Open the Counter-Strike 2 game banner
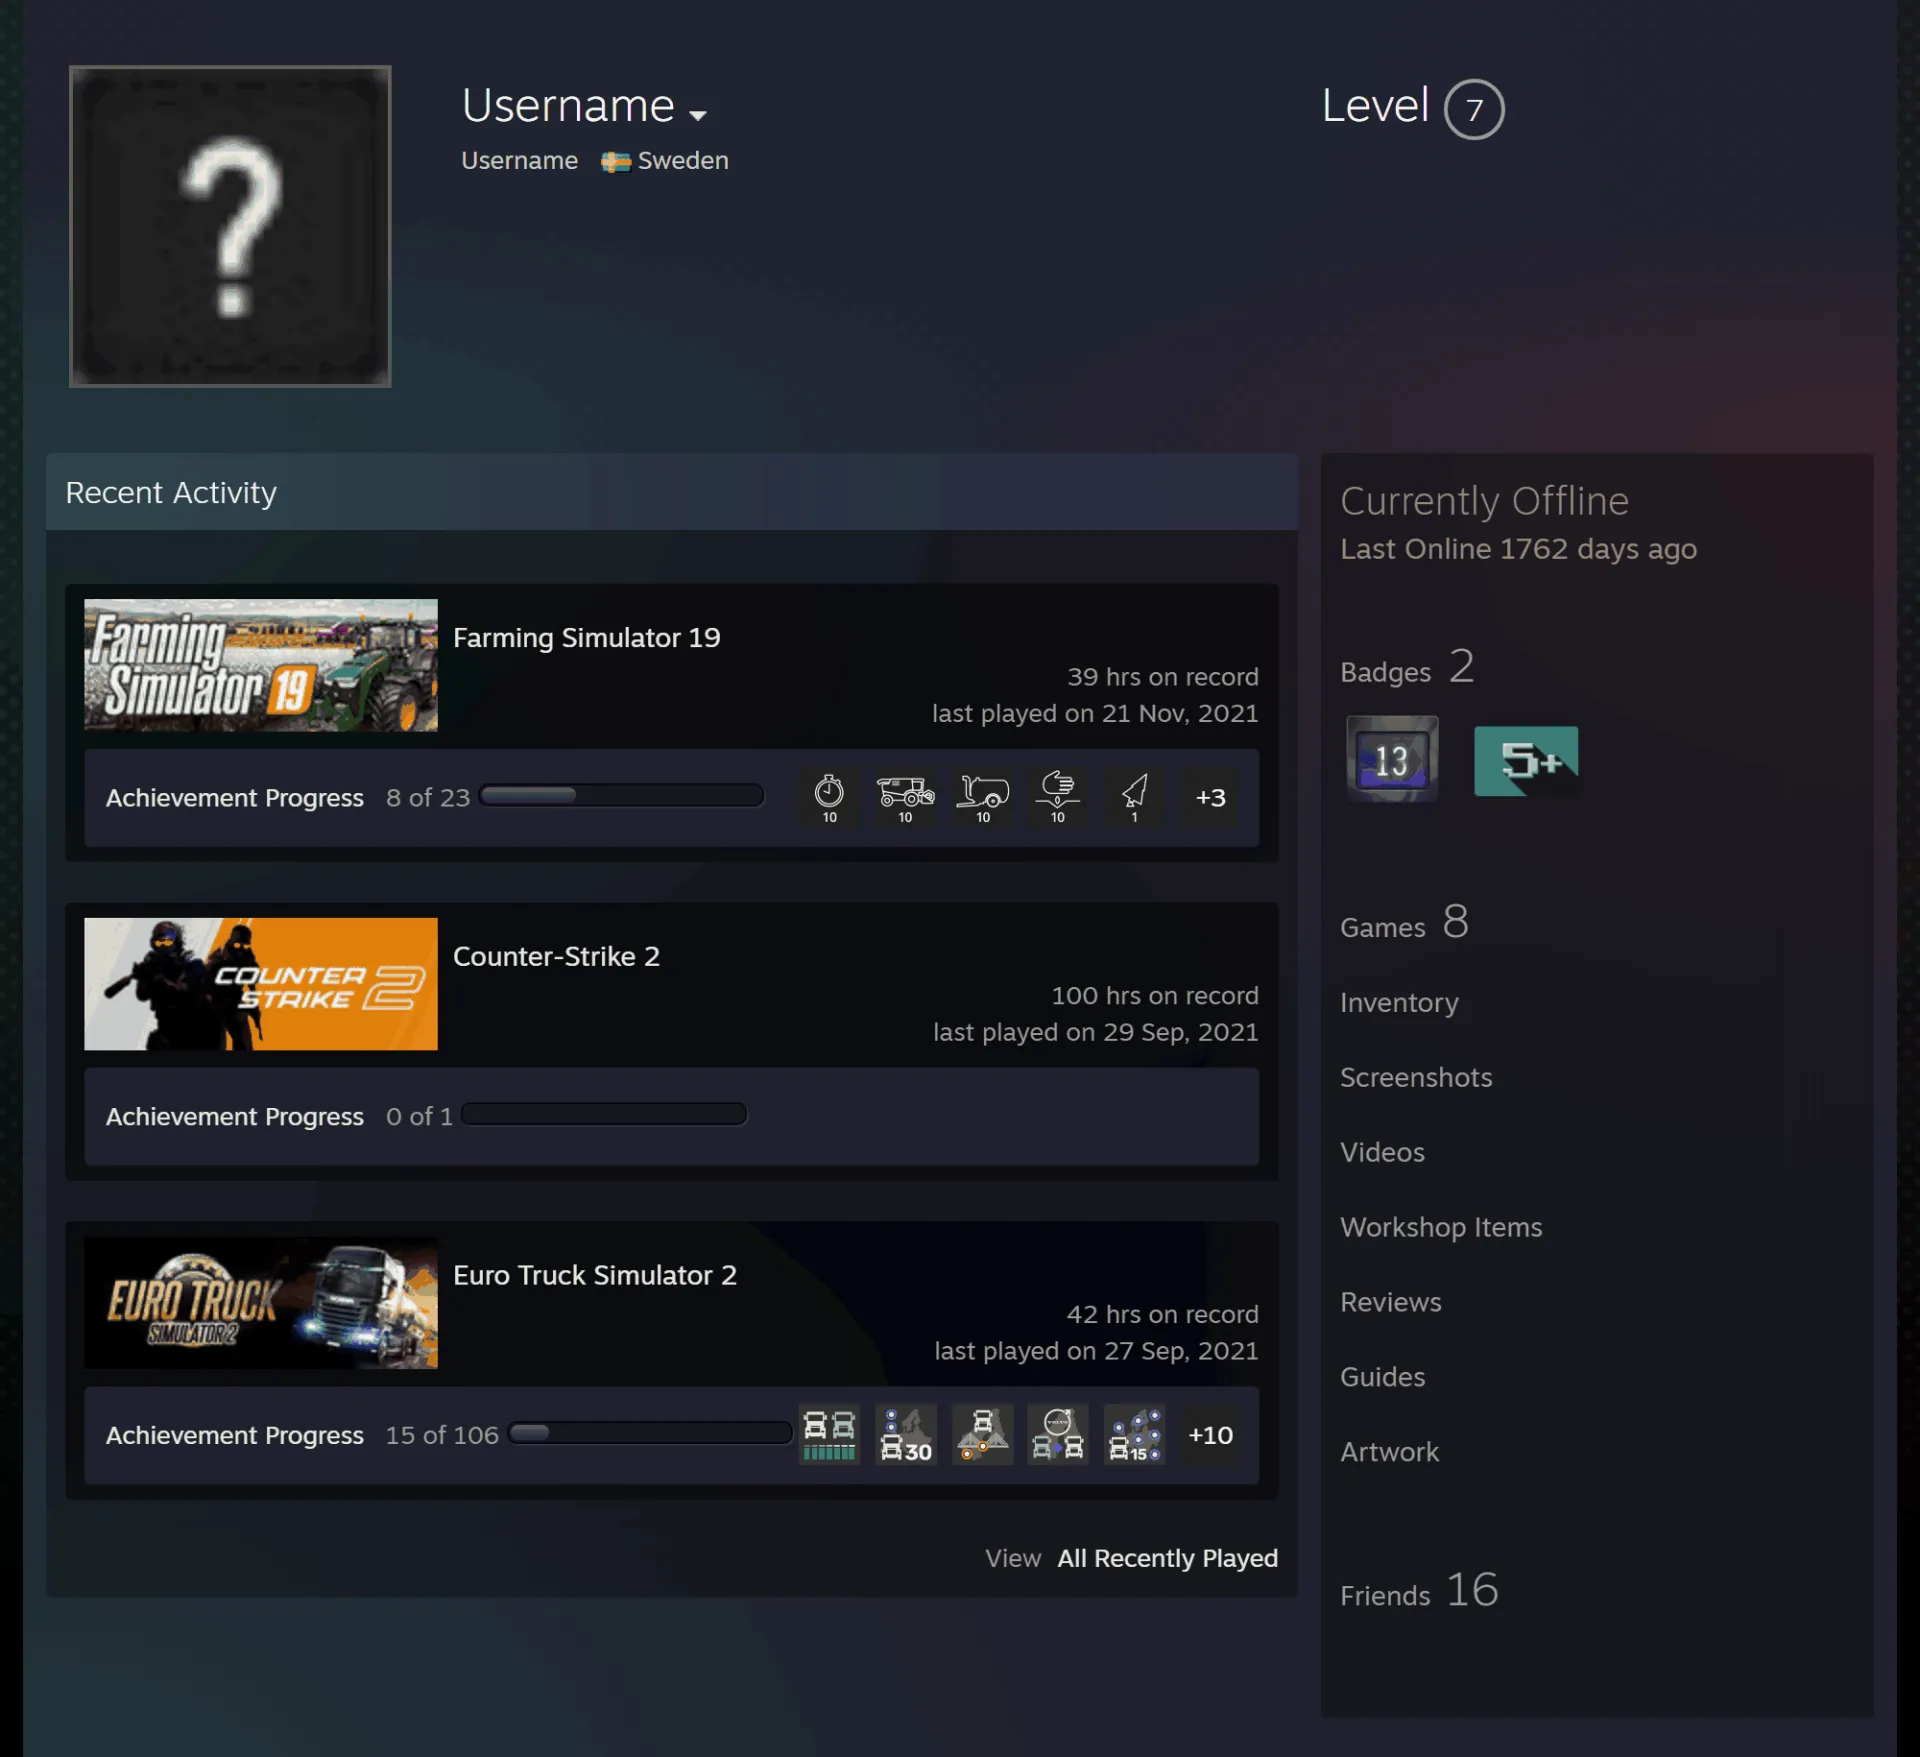The width and height of the screenshot is (1920, 1757). pos(261,984)
